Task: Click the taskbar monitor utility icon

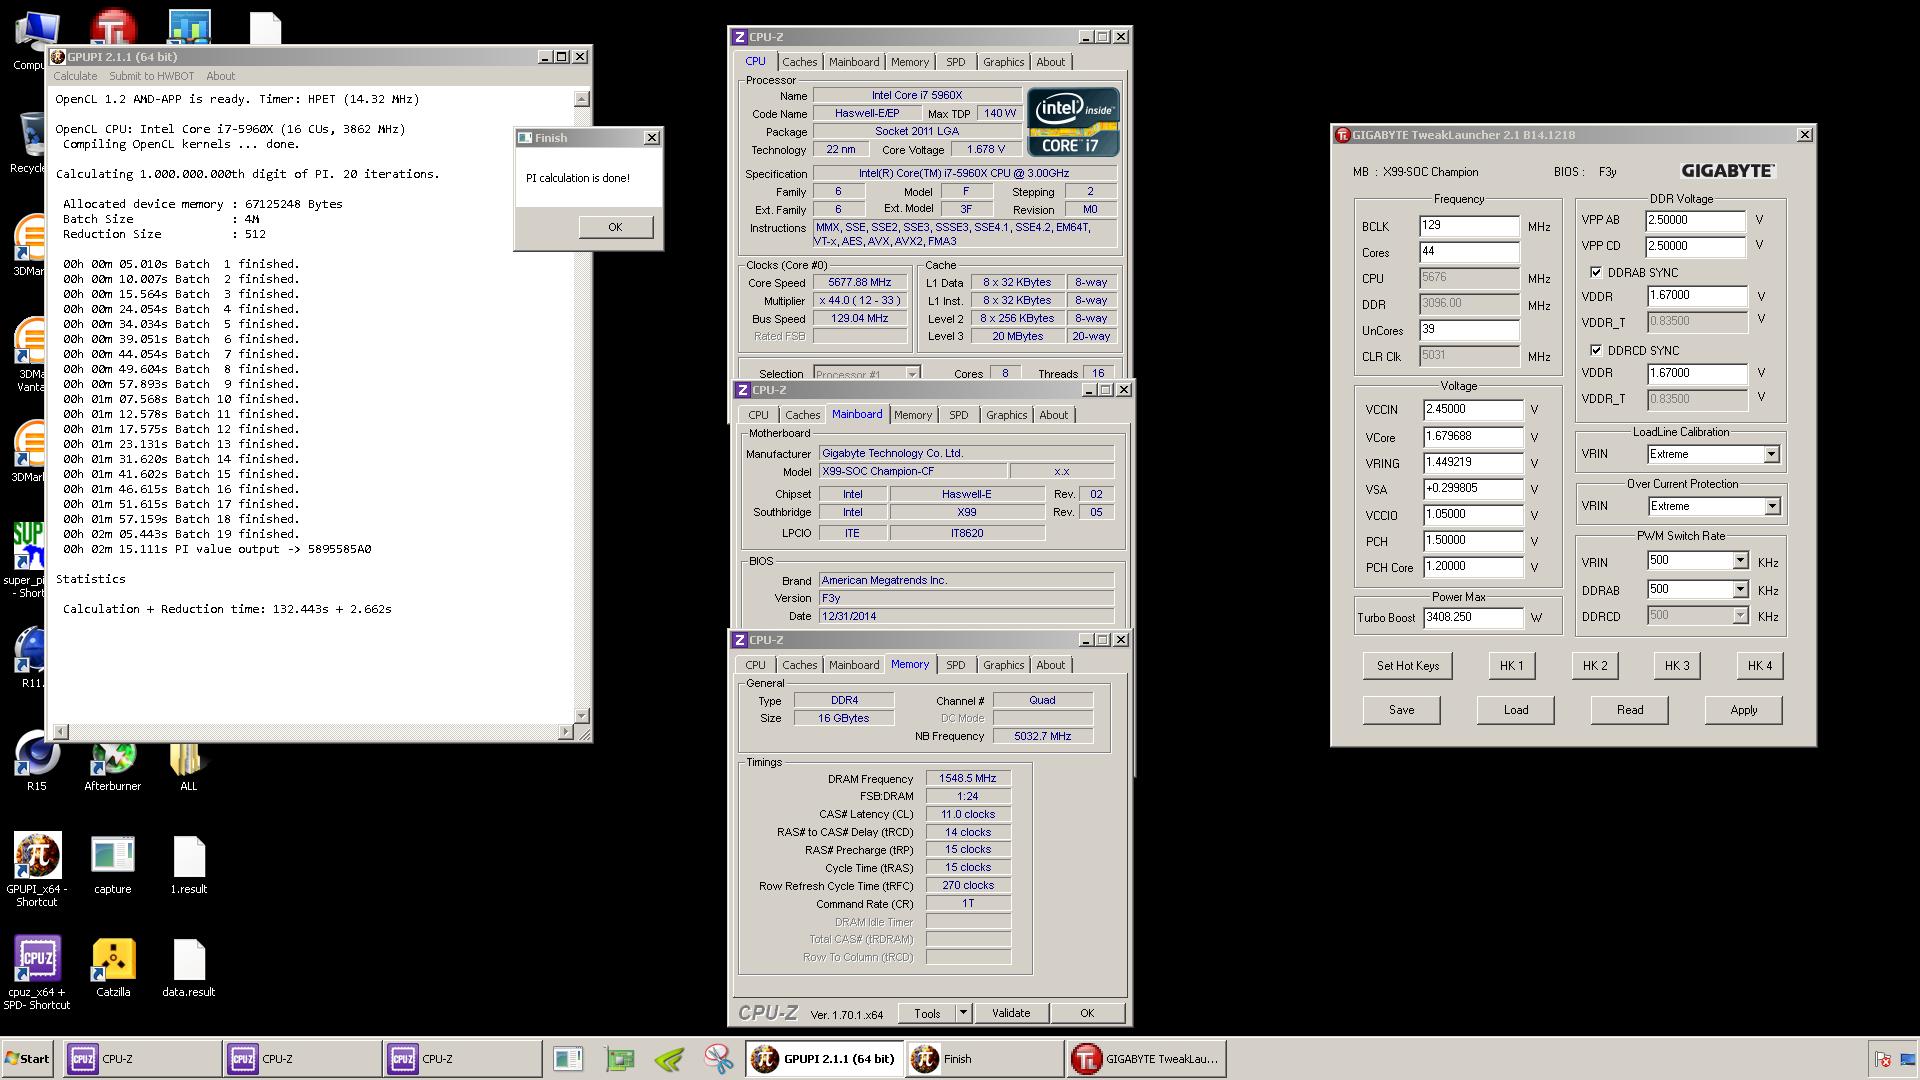Action: click(568, 1058)
